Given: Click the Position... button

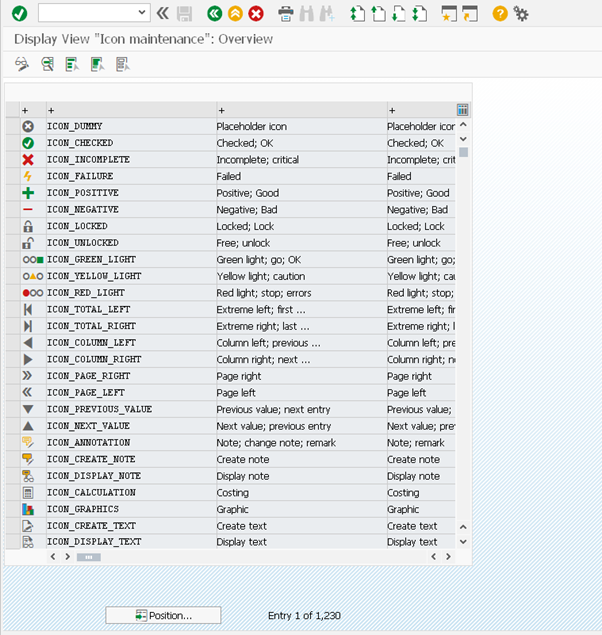Looking at the screenshot, I should [x=163, y=615].
